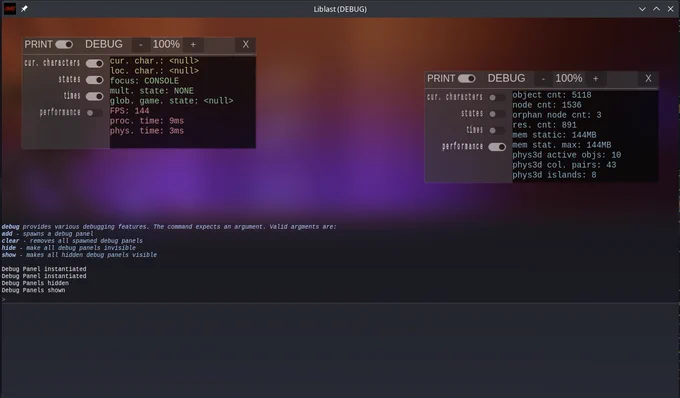Enable times toggle in right debug panel

pos(497,130)
